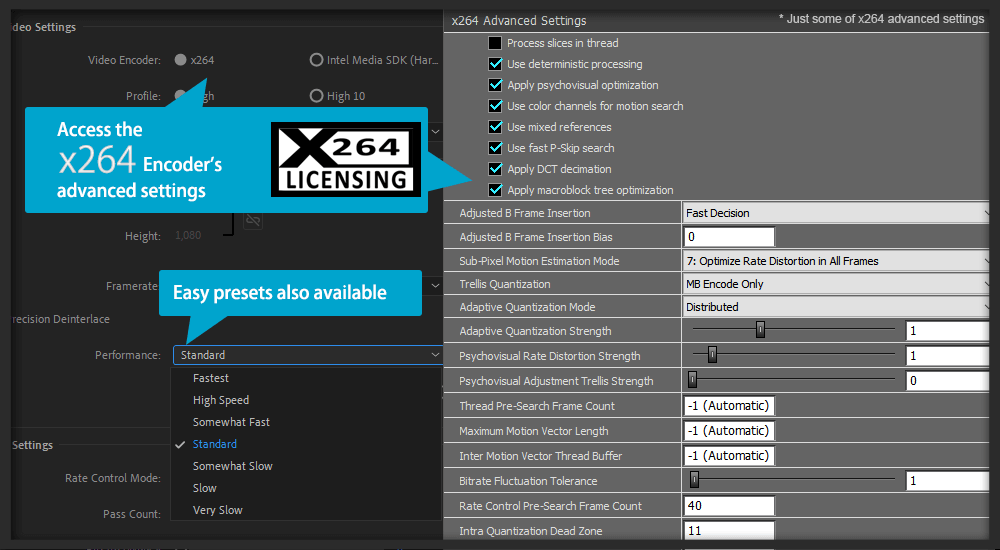1000x550 pixels.
Task: Uncheck Apply psychovisual optimization
Action: tap(495, 85)
